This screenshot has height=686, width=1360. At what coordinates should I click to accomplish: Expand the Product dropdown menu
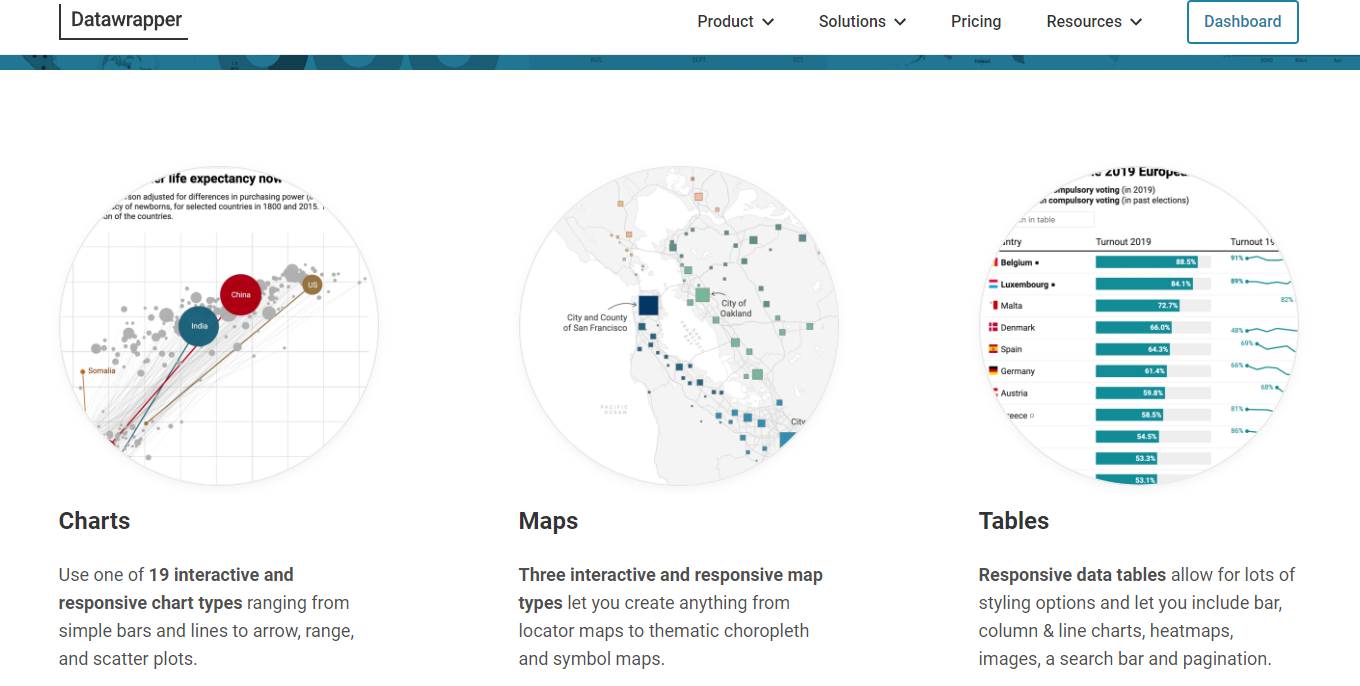pyautogui.click(x=735, y=22)
